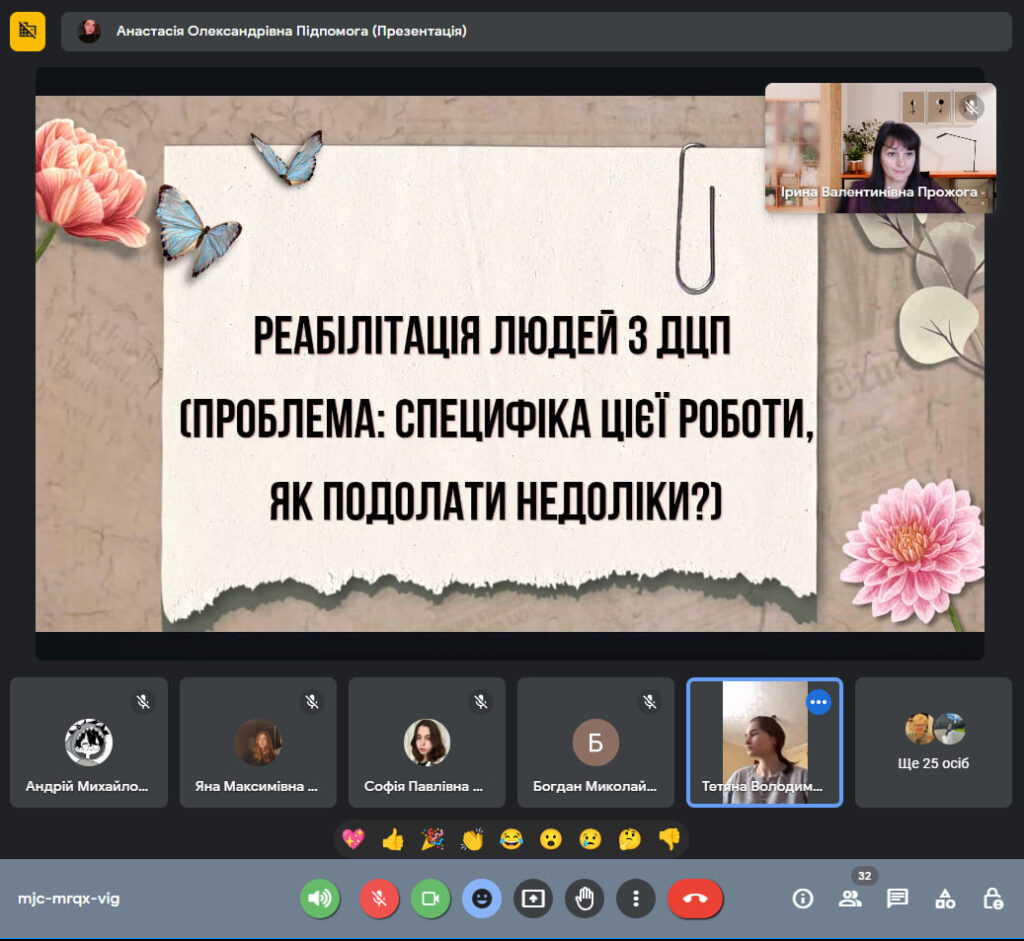1024x941 pixels.
Task: Click the yellow presentation icon top-left
Action: coord(27,31)
